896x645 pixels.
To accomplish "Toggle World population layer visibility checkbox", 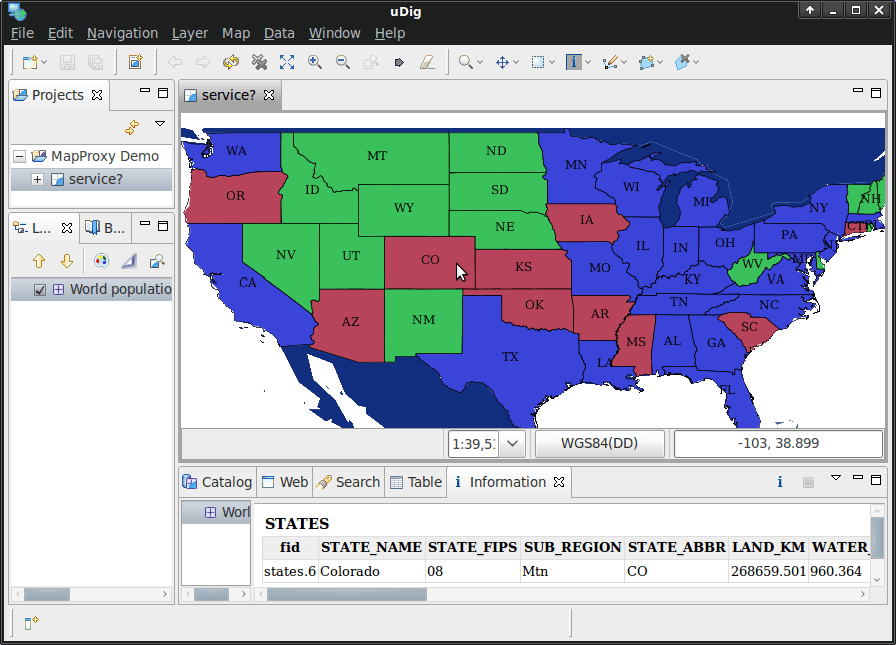I will tap(39, 290).
